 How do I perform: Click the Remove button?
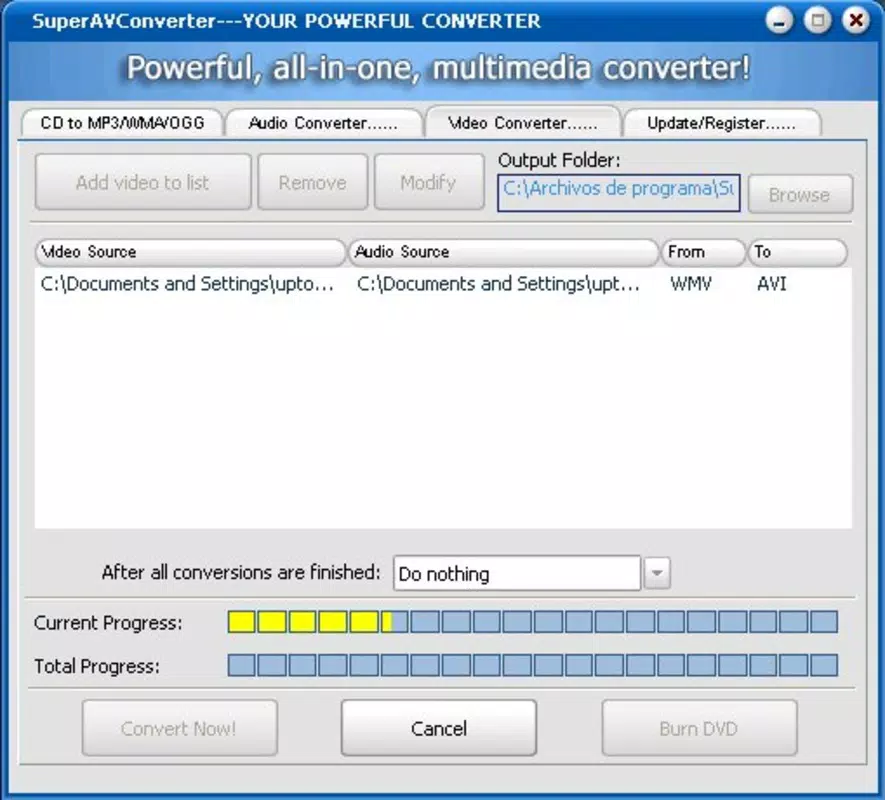coord(313,182)
